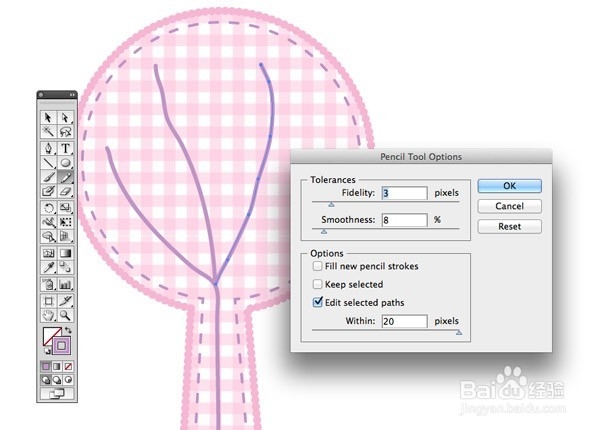Select the Pencil tool
Viewport: 600px width, 430px height.
[65, 177]
